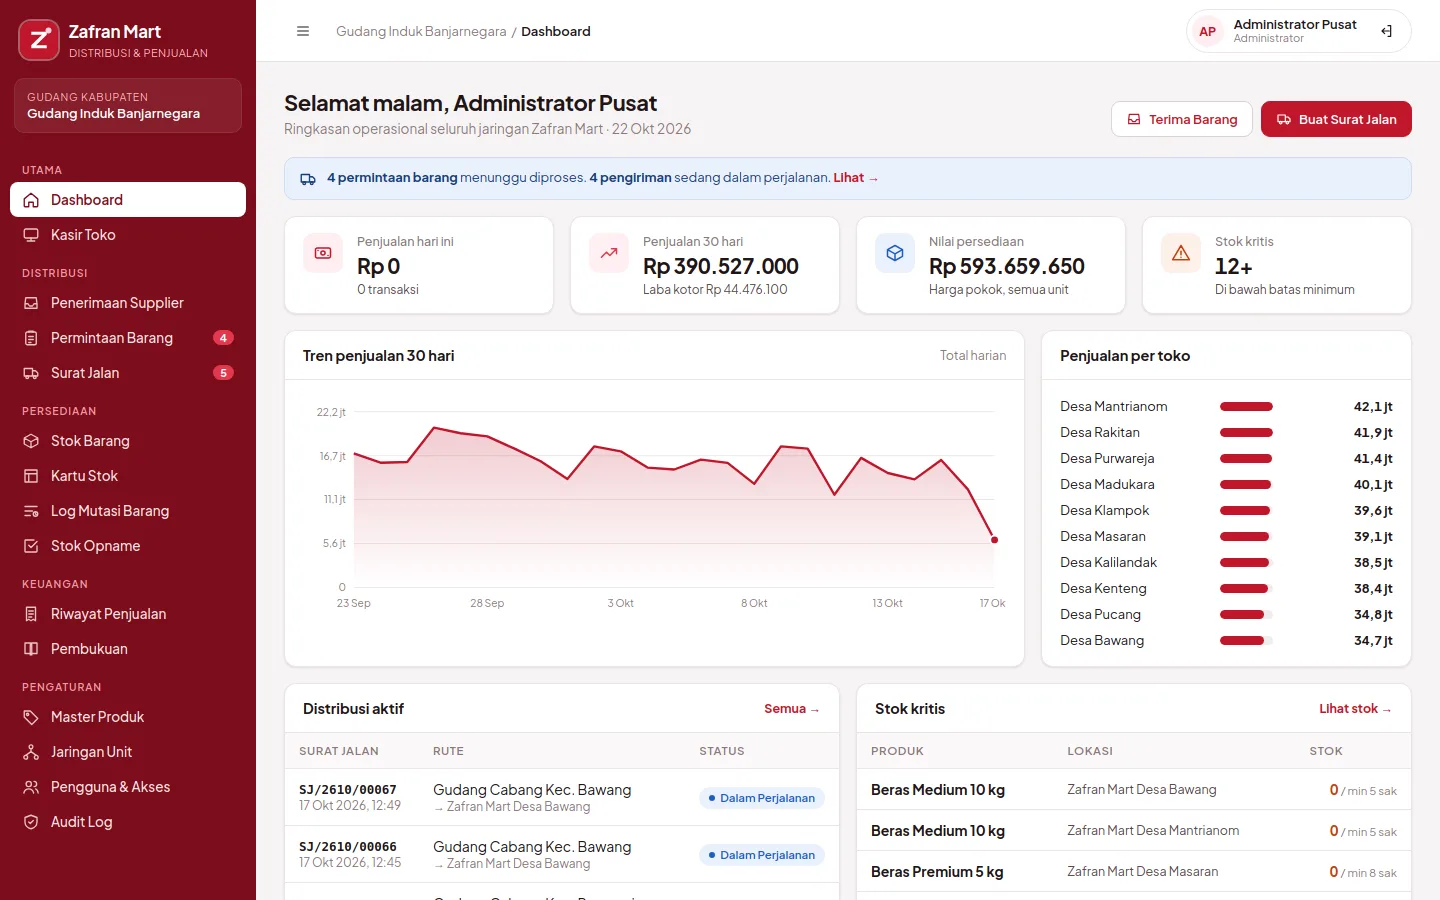Go to Surat Jalan menu item
The image size is (1440, 900).
point(128,373)
